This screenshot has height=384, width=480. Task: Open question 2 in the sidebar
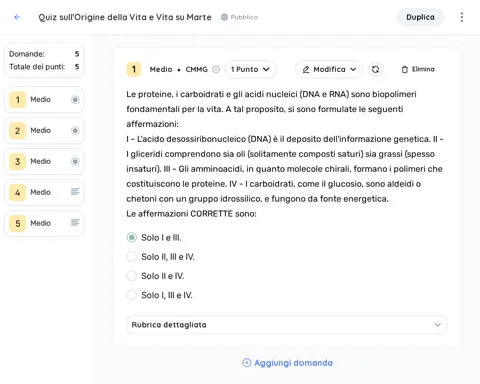(x=44, y=130)
